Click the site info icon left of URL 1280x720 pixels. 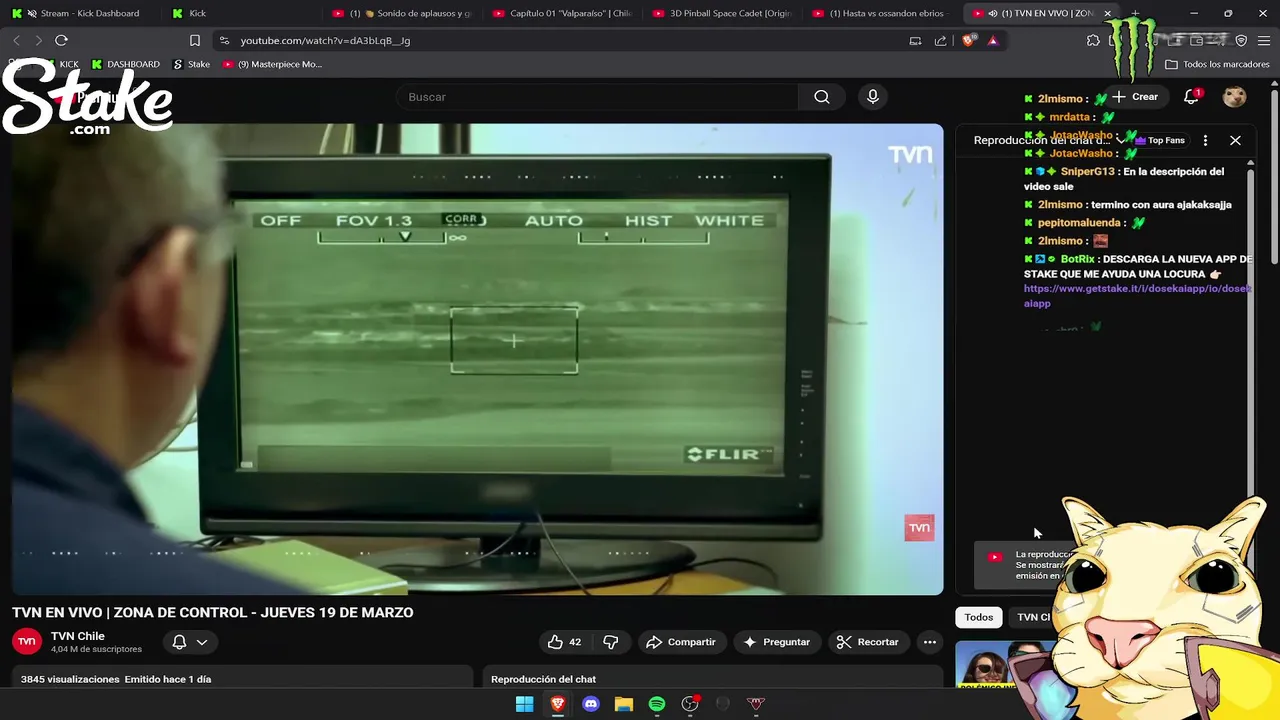tap(224, 40)
